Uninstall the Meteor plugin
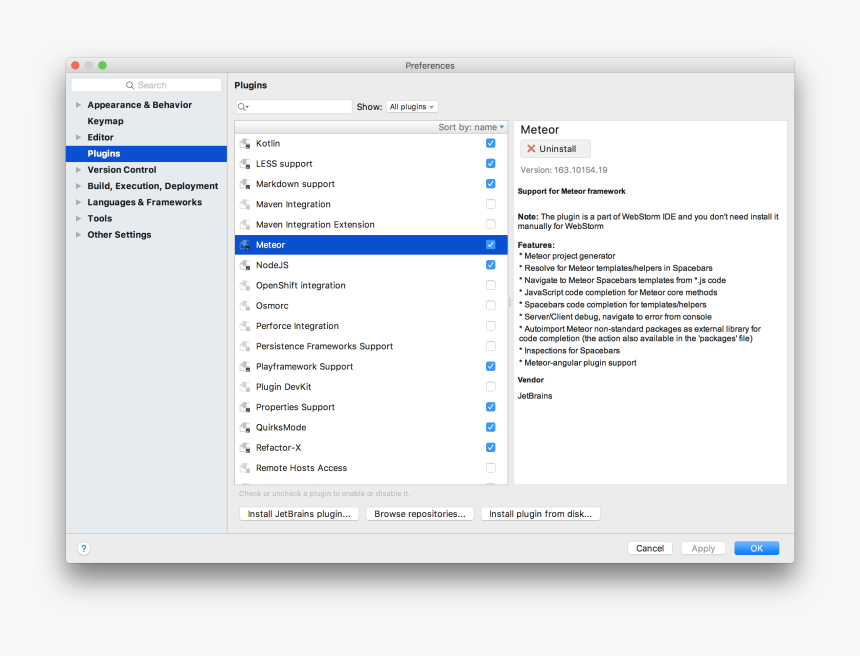Image resolution: width=860 pixels, height=656 pixels. click(x=555, y=149)
